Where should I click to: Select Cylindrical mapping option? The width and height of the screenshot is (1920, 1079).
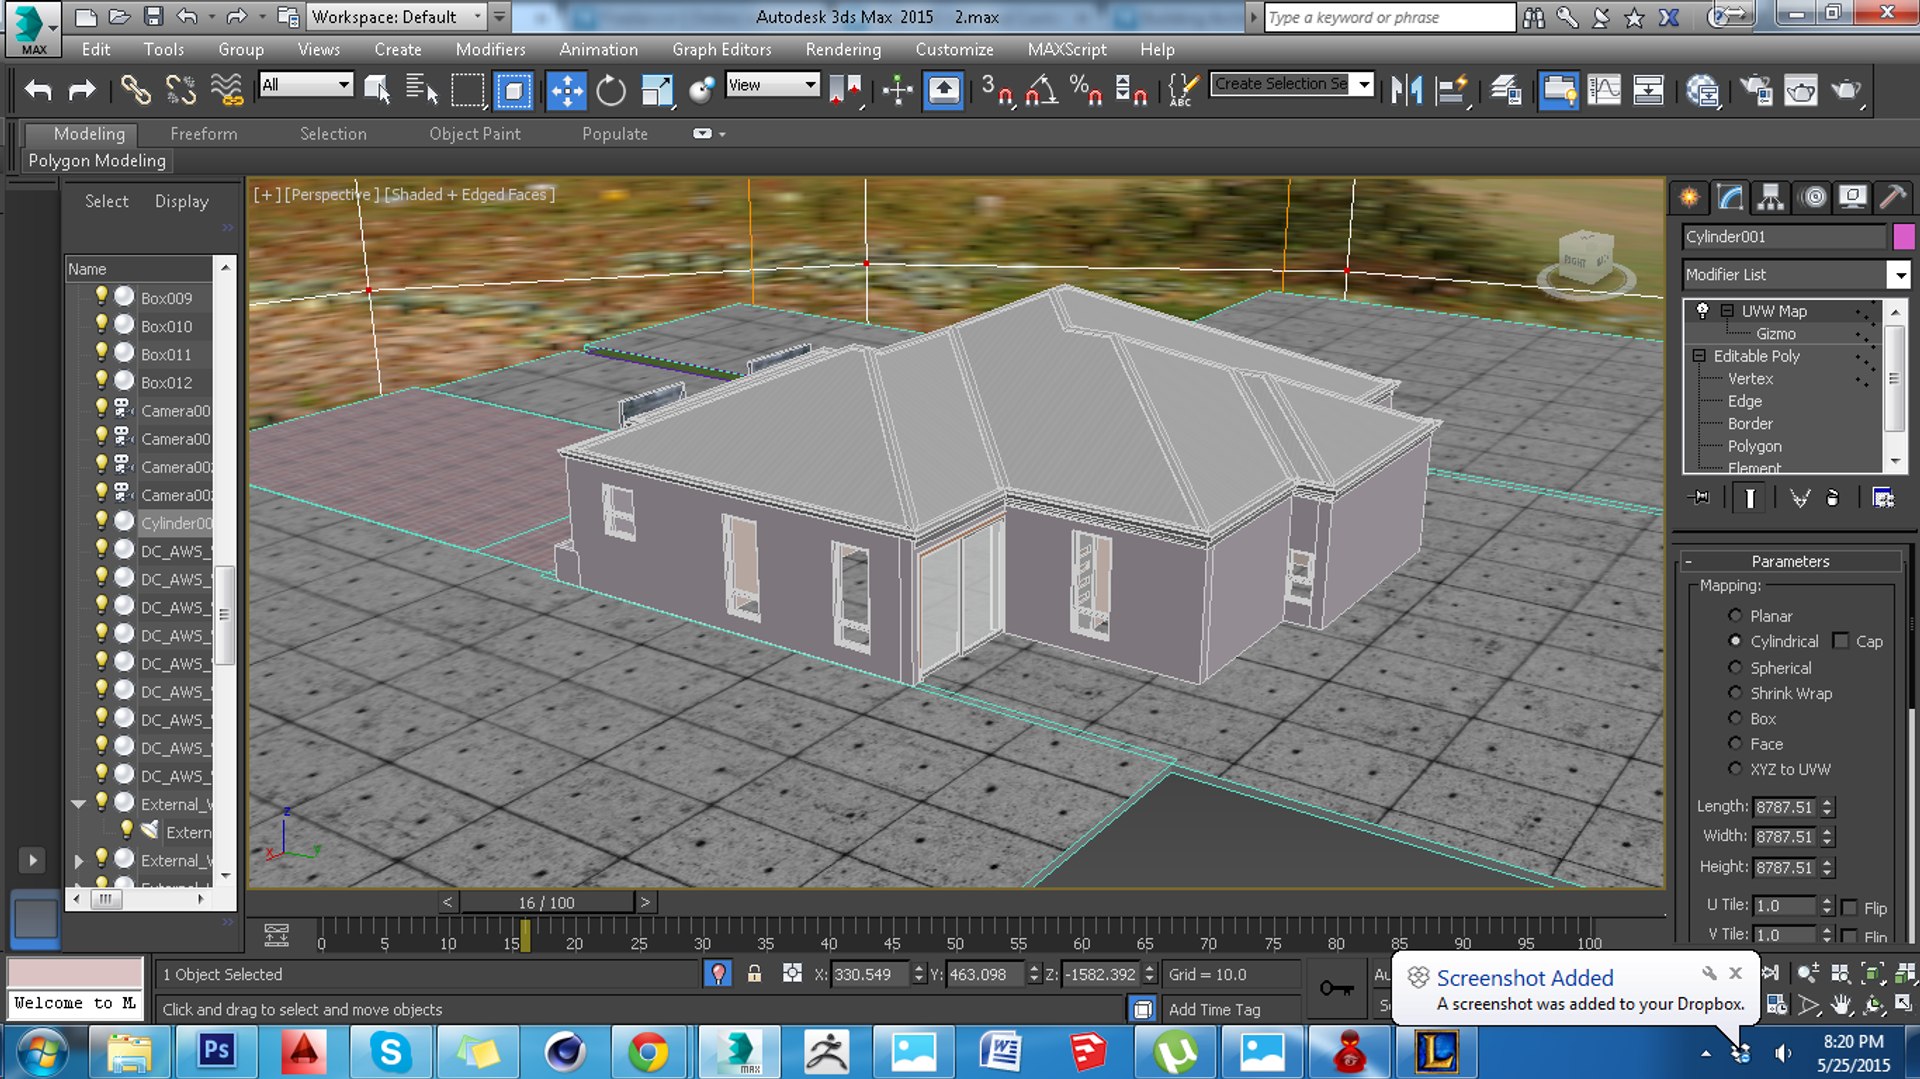(x=1735, y=641)
